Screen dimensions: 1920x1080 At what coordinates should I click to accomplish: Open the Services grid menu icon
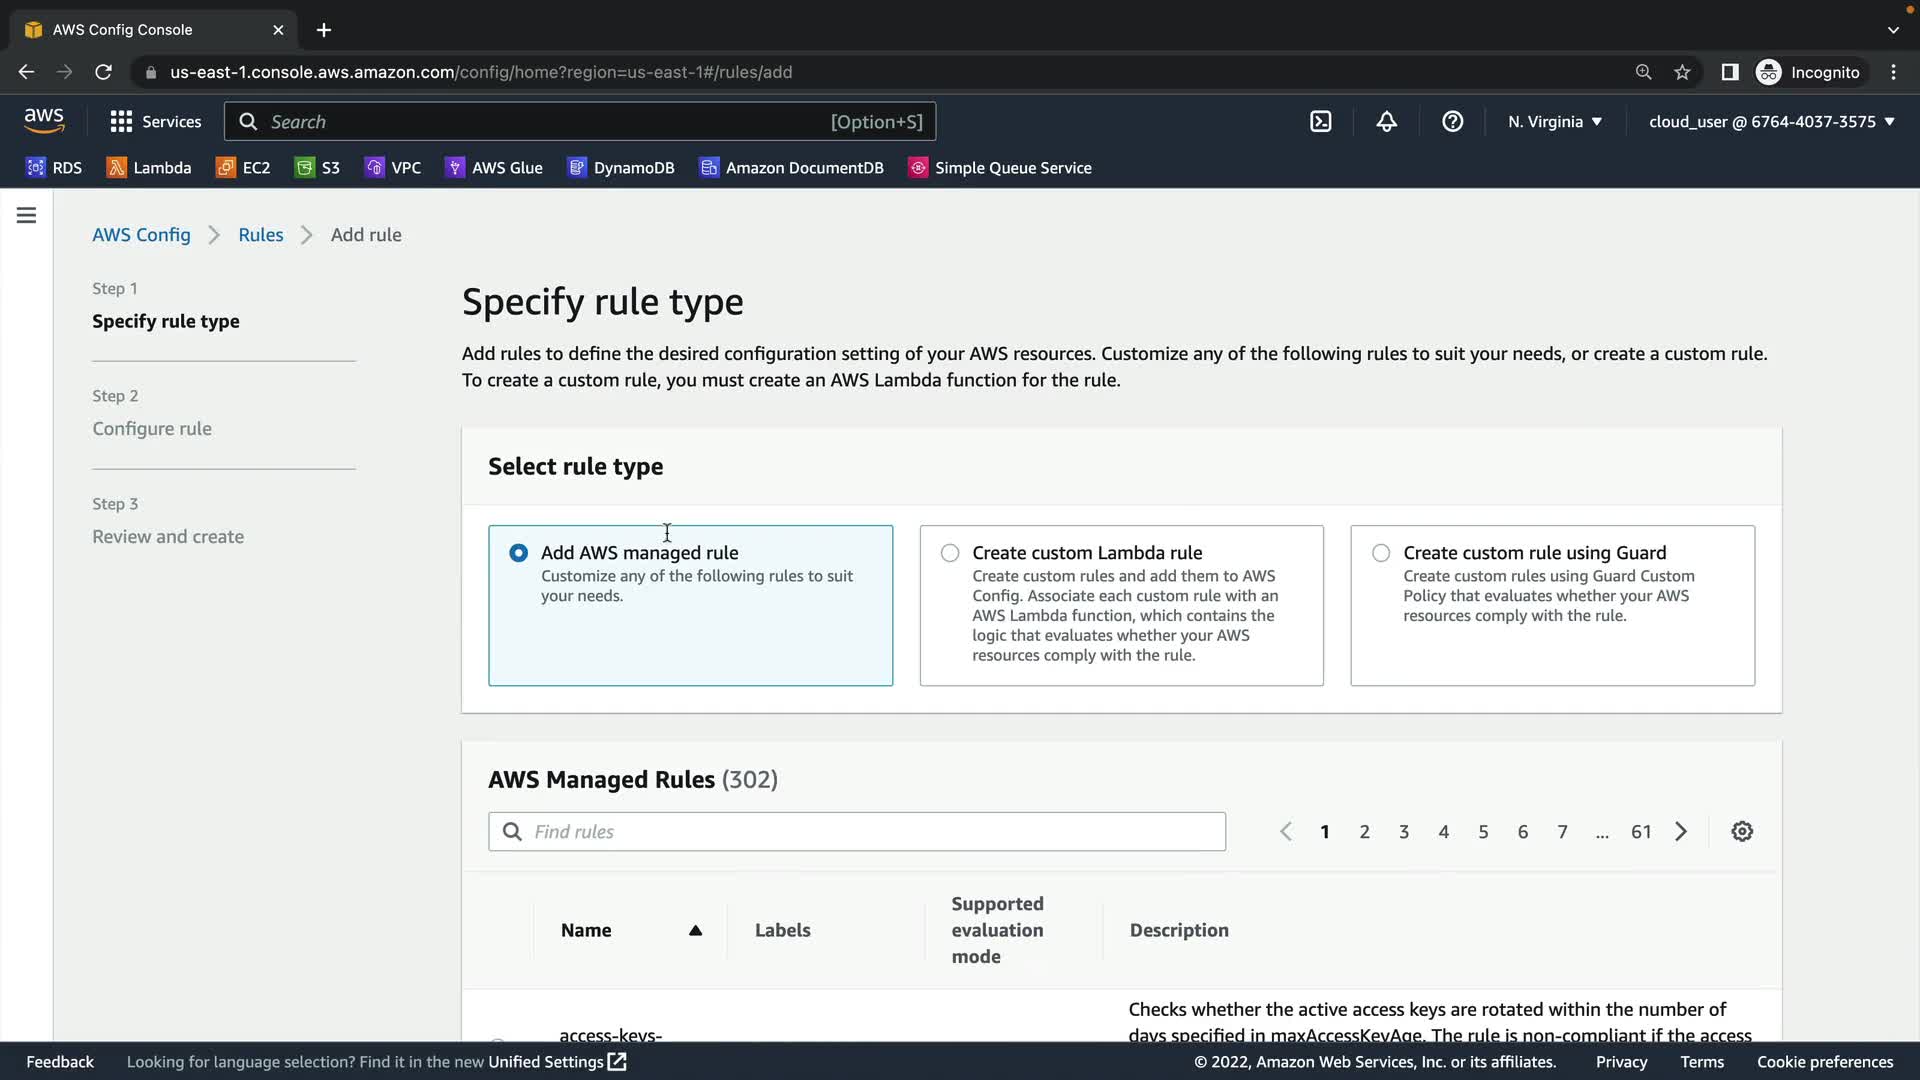point(121,121)
